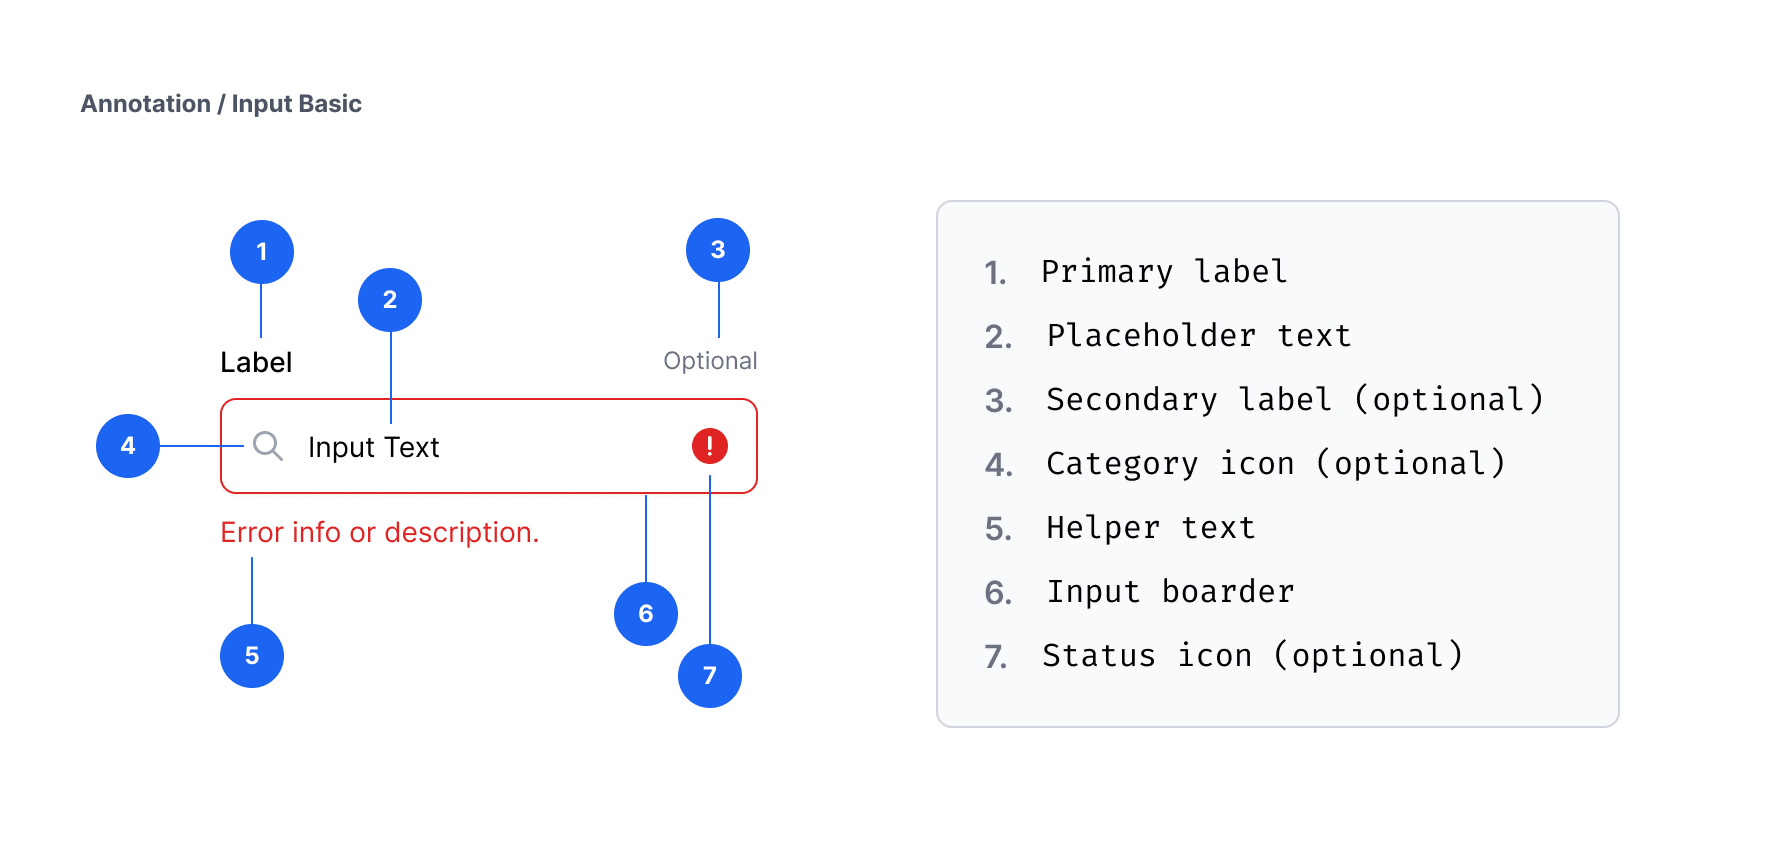Click annotation marker number 6
1792x860 pixels.
click(x=646, y=614)
